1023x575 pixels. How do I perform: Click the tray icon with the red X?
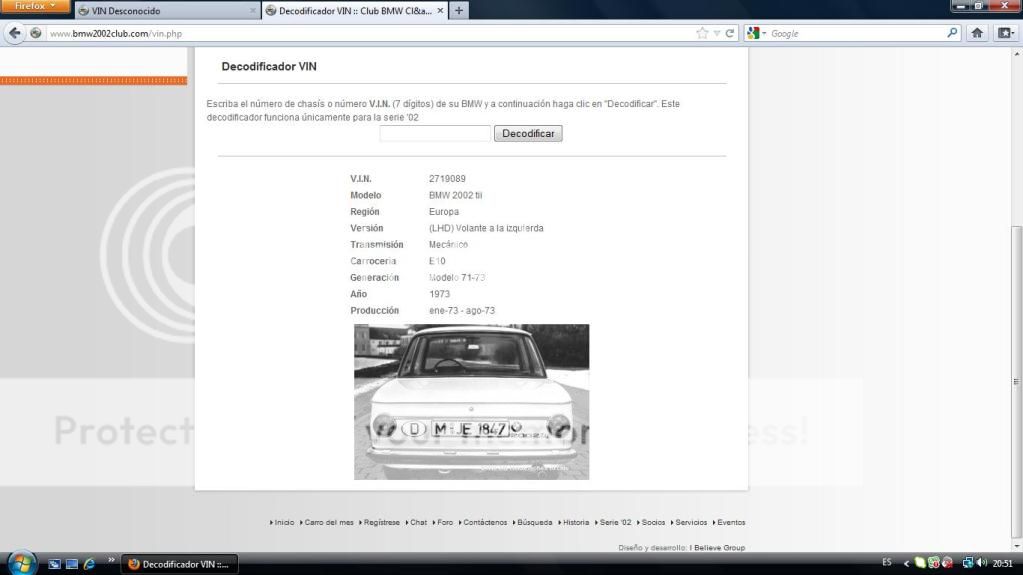(947, 563)
